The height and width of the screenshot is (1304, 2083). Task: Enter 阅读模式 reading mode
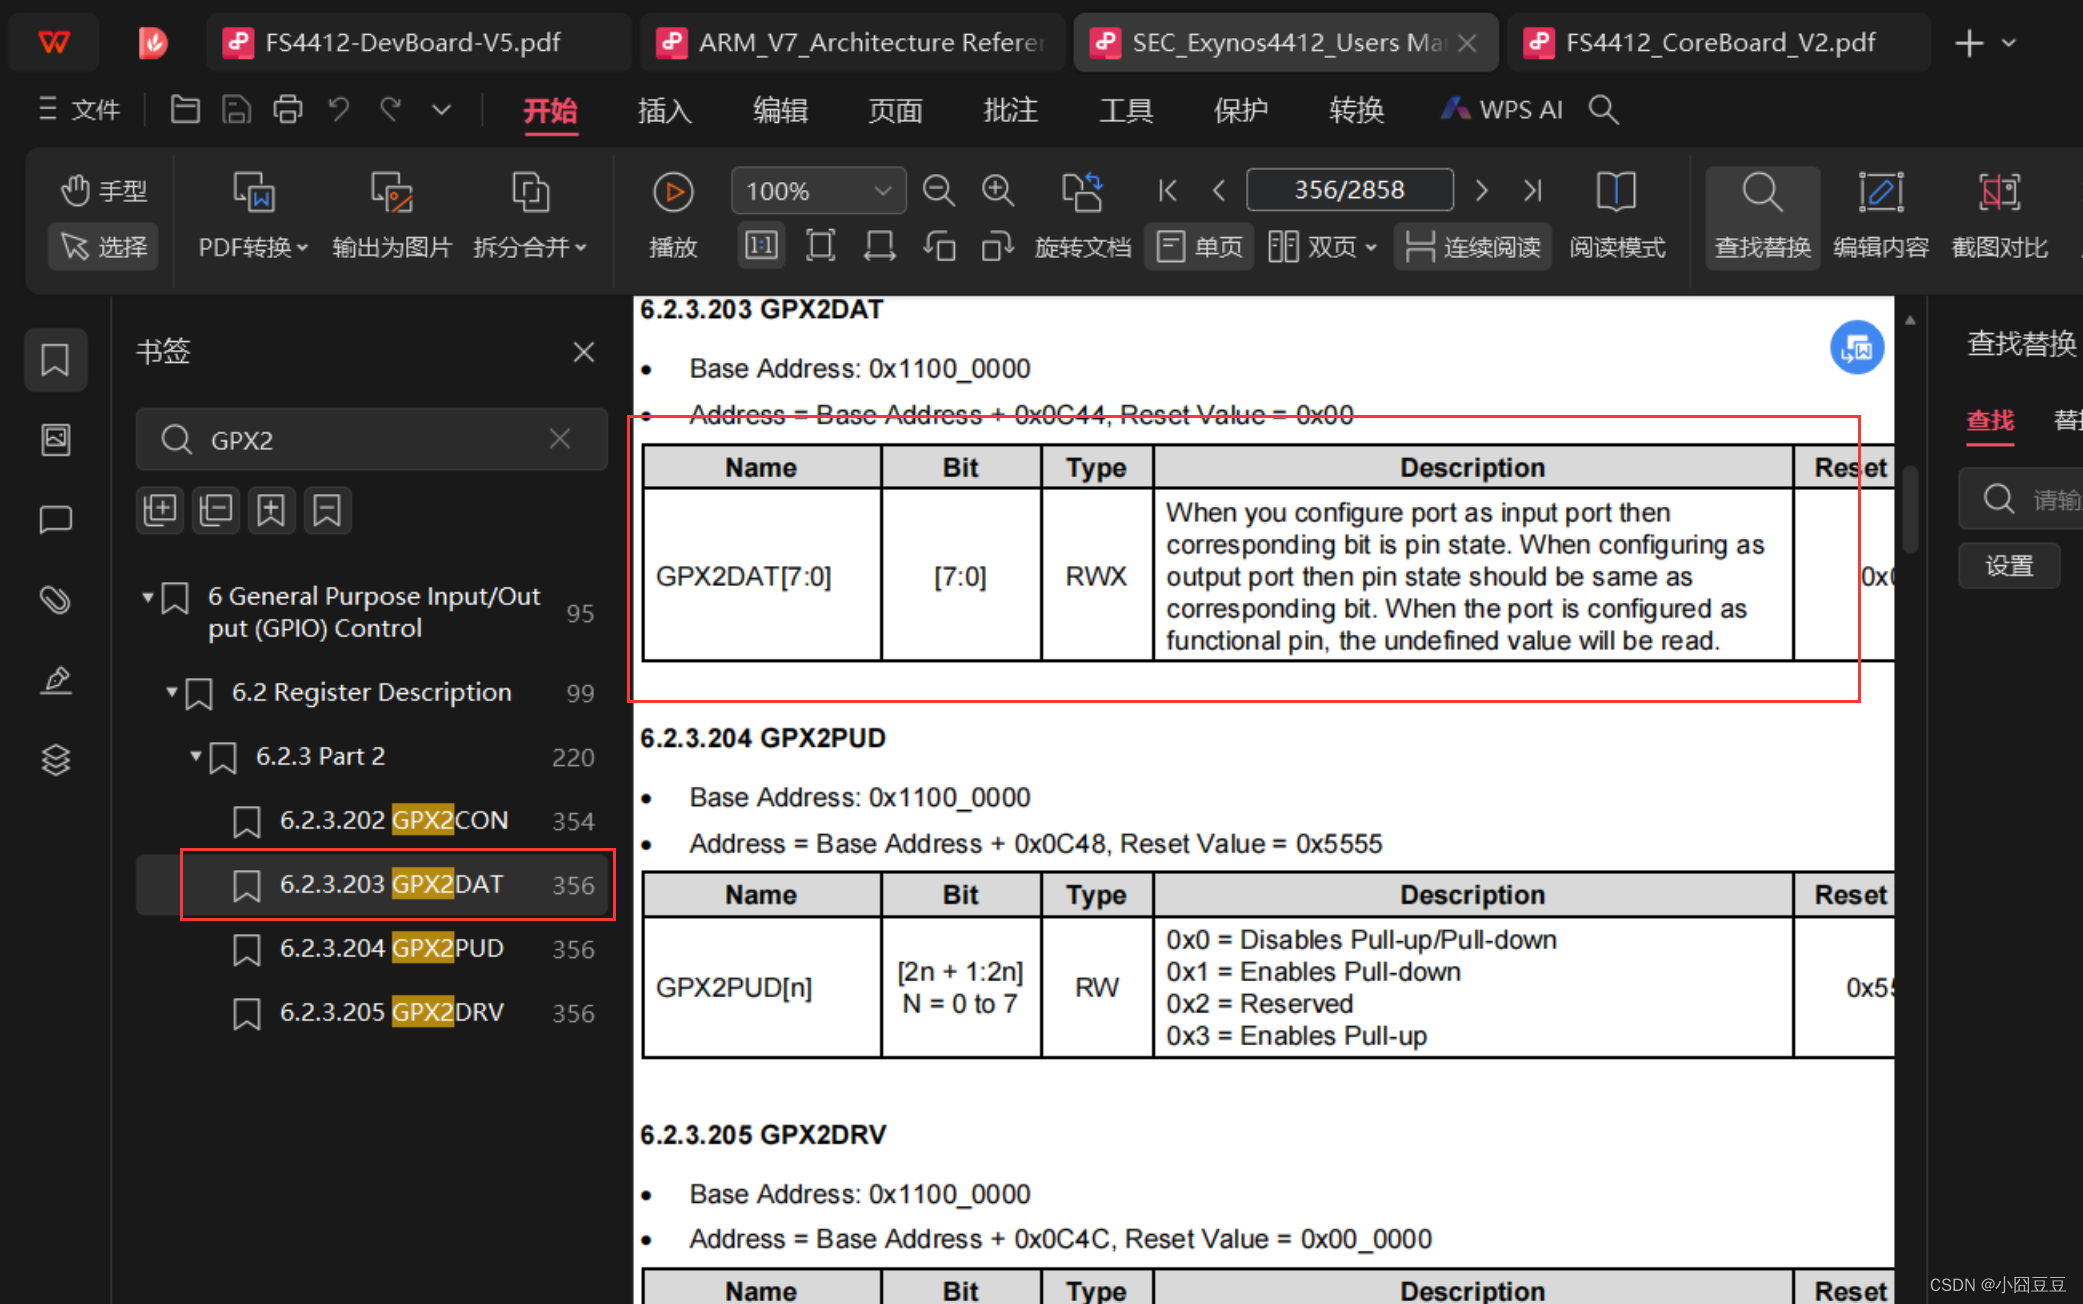click(x=1617, y=214)
